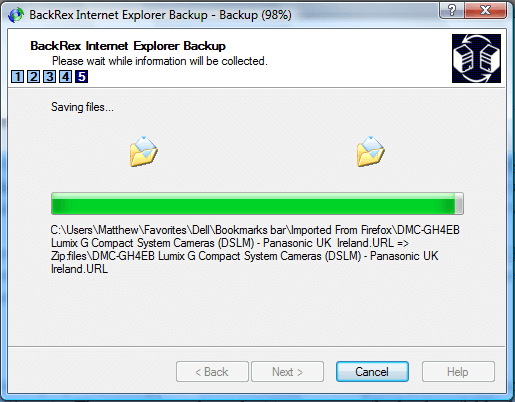Click the highlighted step 5 indicator

[82, 77]
